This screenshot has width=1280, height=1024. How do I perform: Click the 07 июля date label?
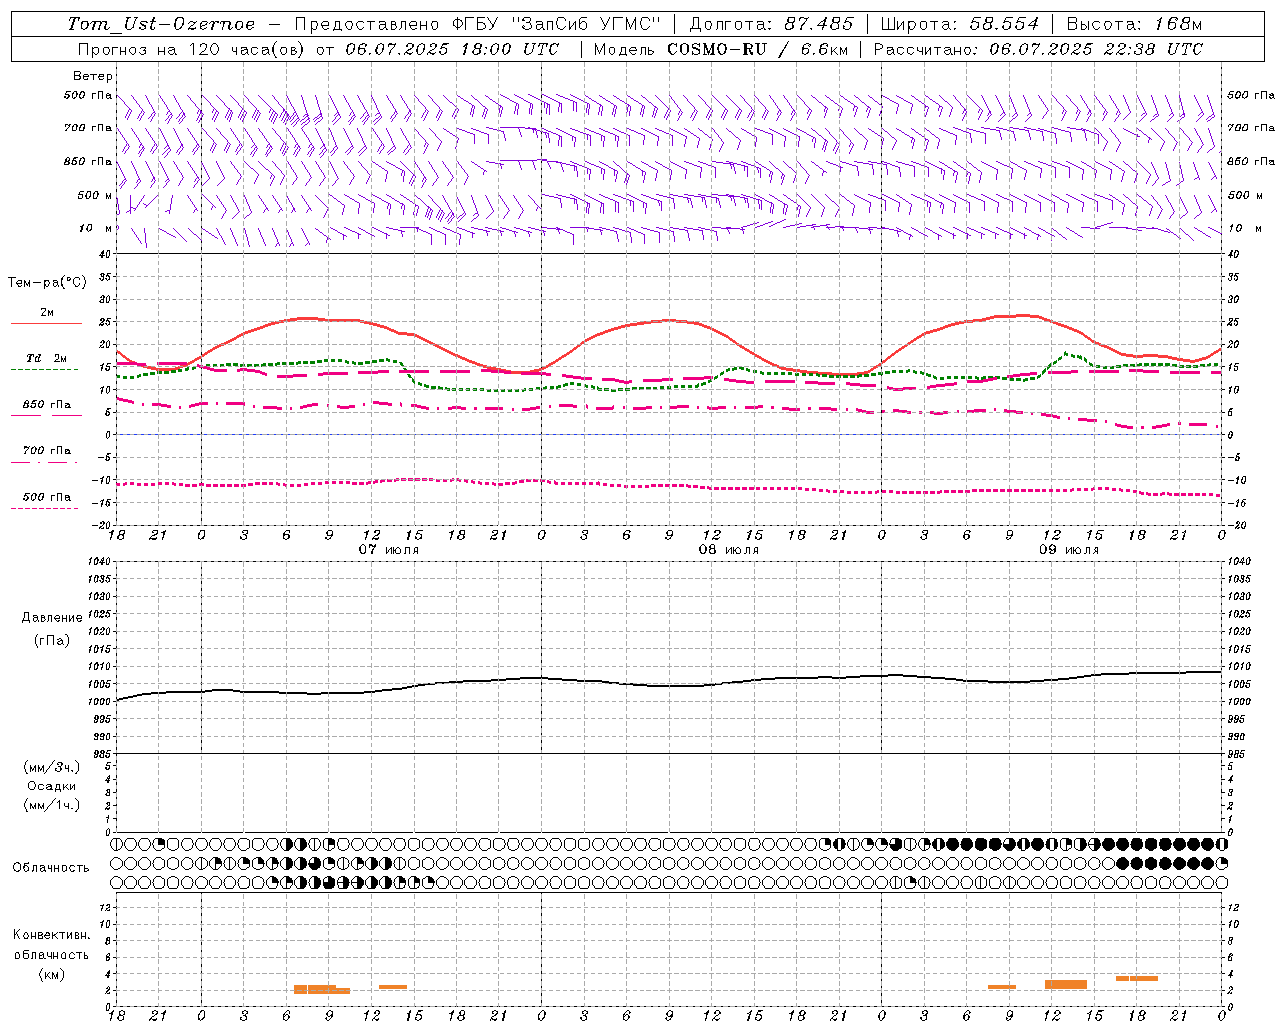point(389,550)
